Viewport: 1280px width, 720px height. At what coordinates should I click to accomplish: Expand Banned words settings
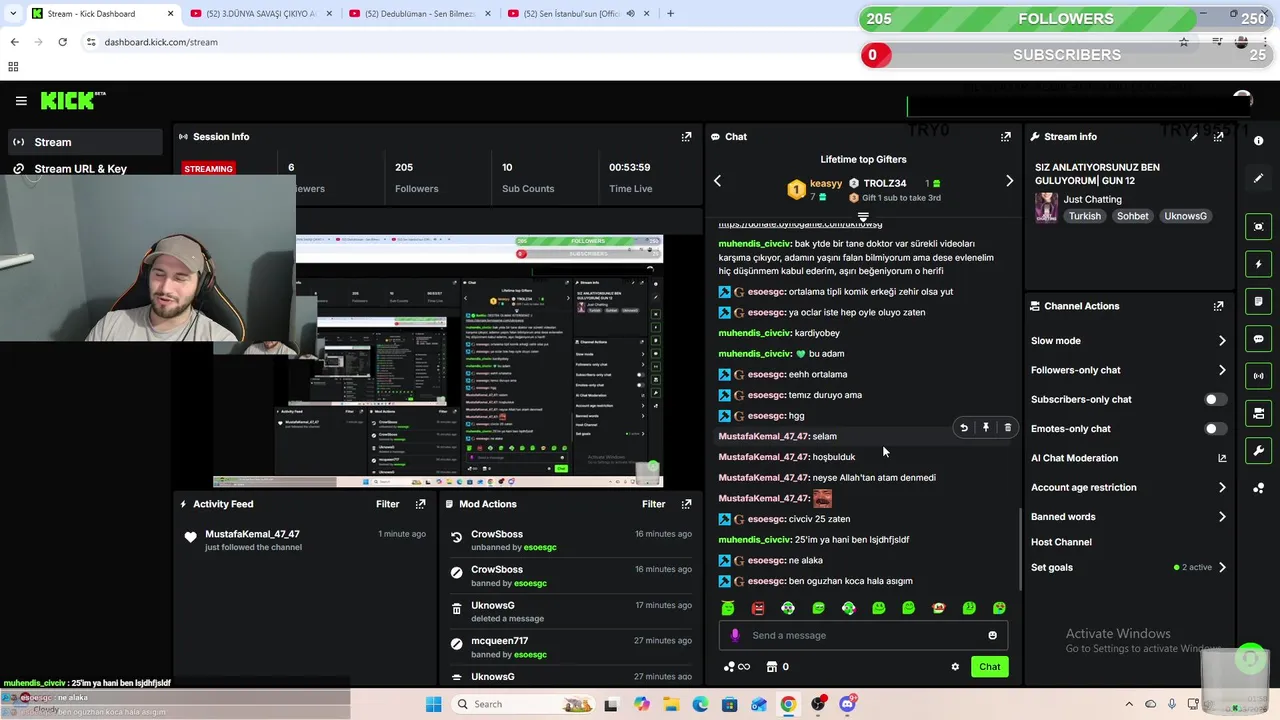1221,517
